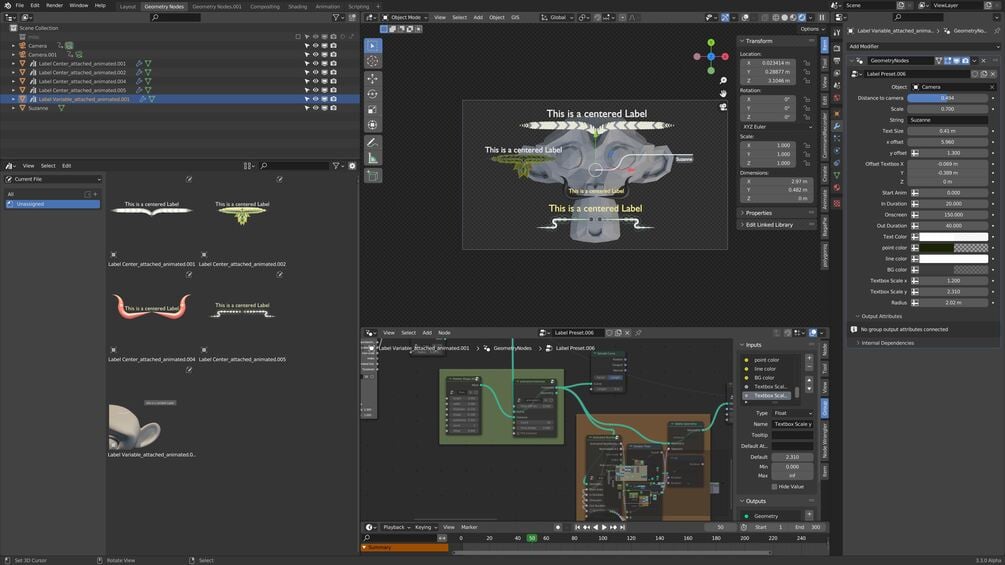Click the line color swatch
Viewport: 1005px width, 565px height.
[x=954, y=259]
